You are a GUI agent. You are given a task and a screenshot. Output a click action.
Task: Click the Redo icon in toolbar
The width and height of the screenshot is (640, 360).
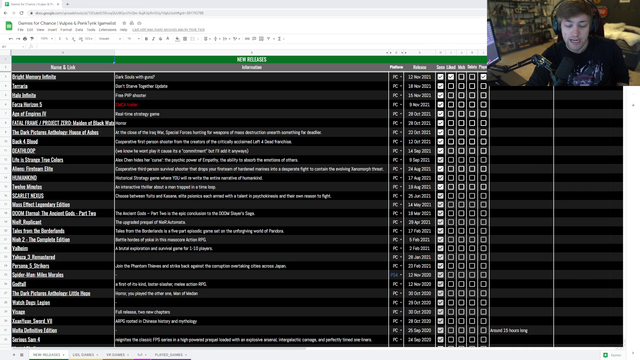(x=18, y=39)
